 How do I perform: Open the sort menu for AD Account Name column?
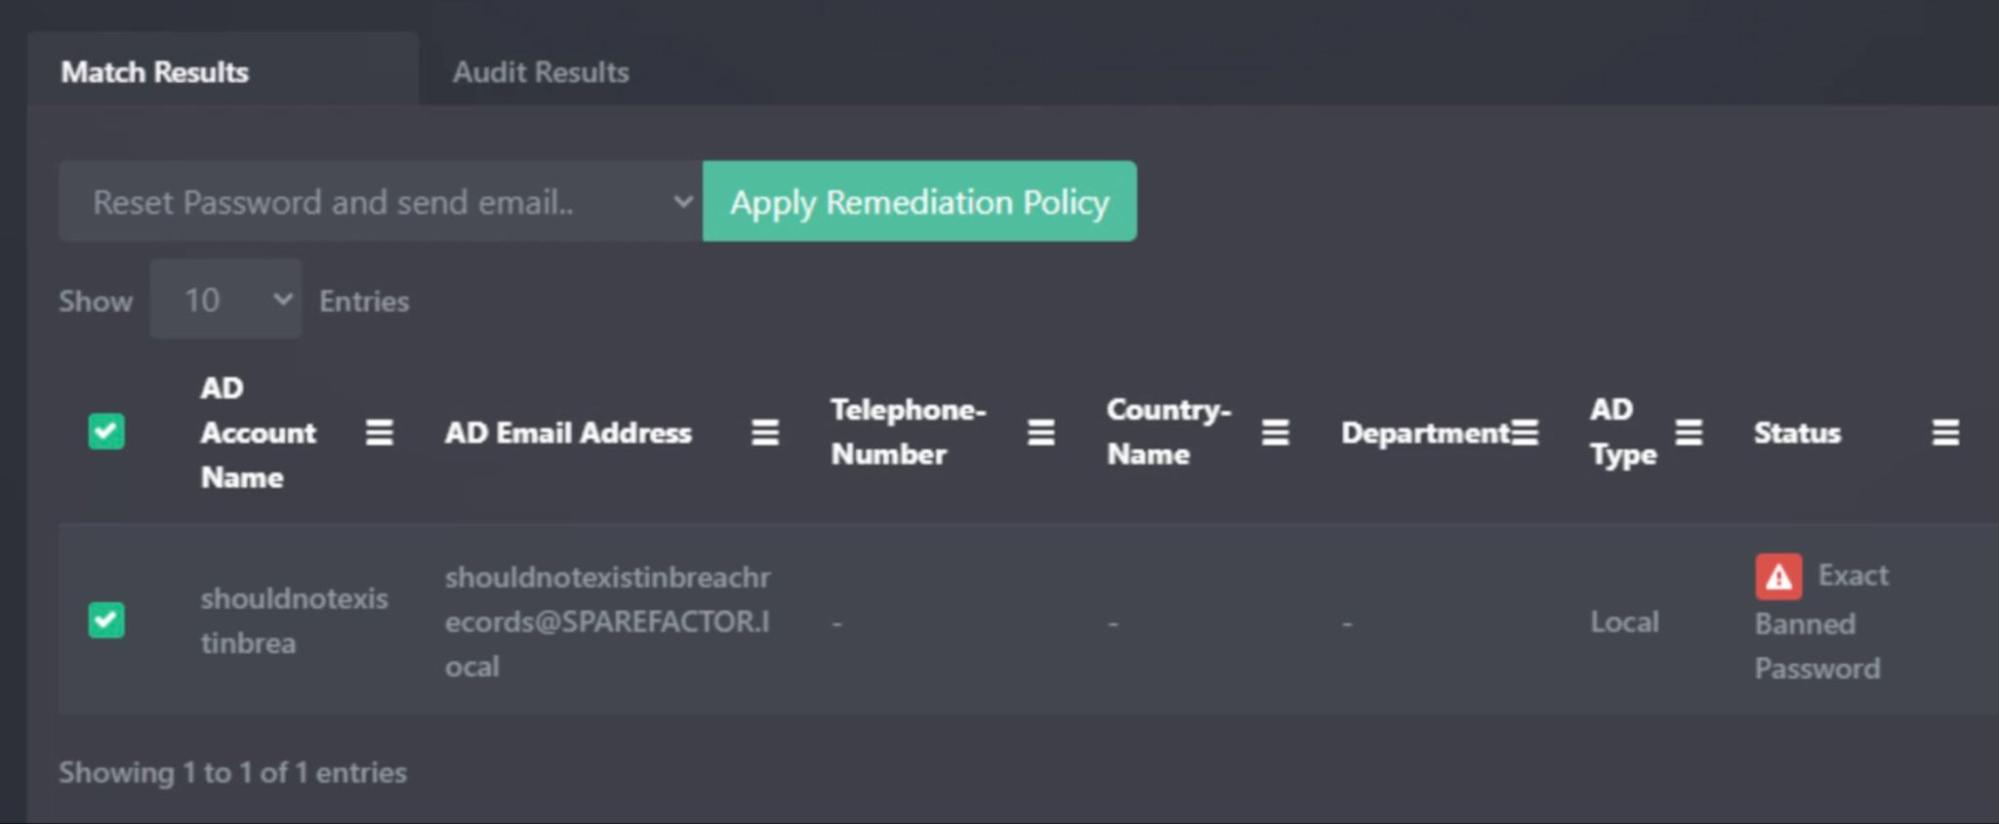(379, 433)
